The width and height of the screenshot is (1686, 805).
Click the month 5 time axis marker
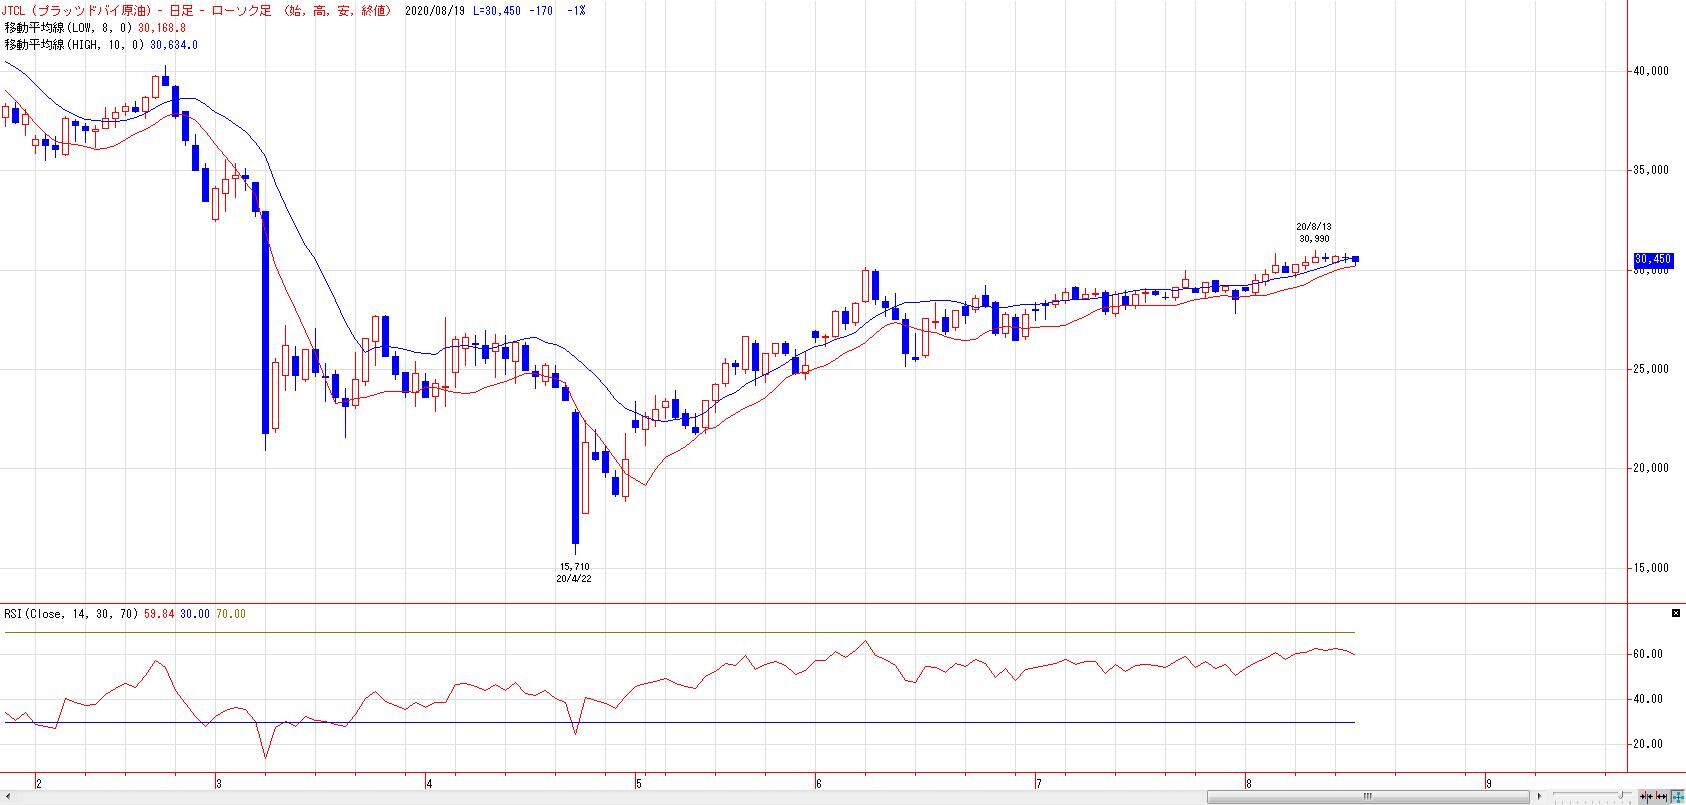tap(637, 783)
